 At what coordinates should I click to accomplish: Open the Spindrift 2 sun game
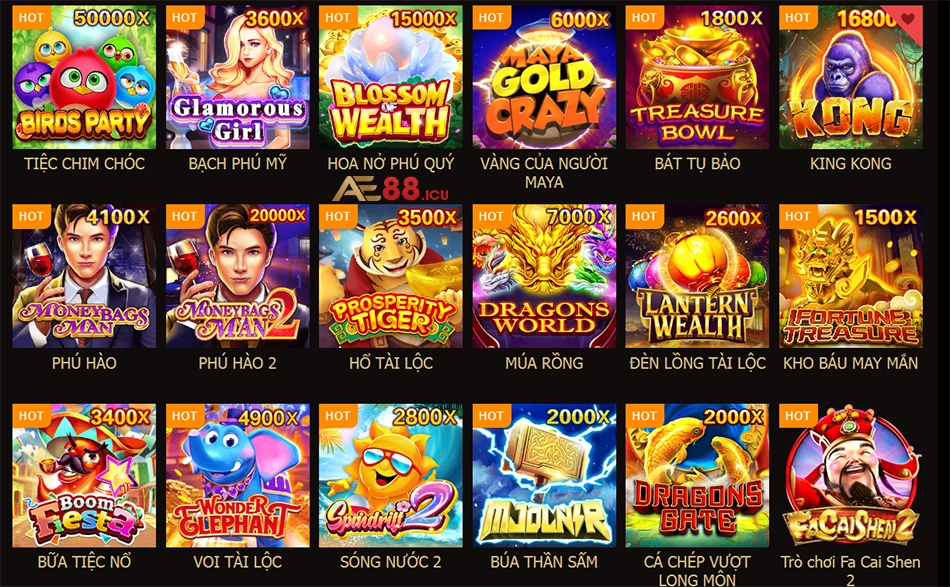click(391, 476)
